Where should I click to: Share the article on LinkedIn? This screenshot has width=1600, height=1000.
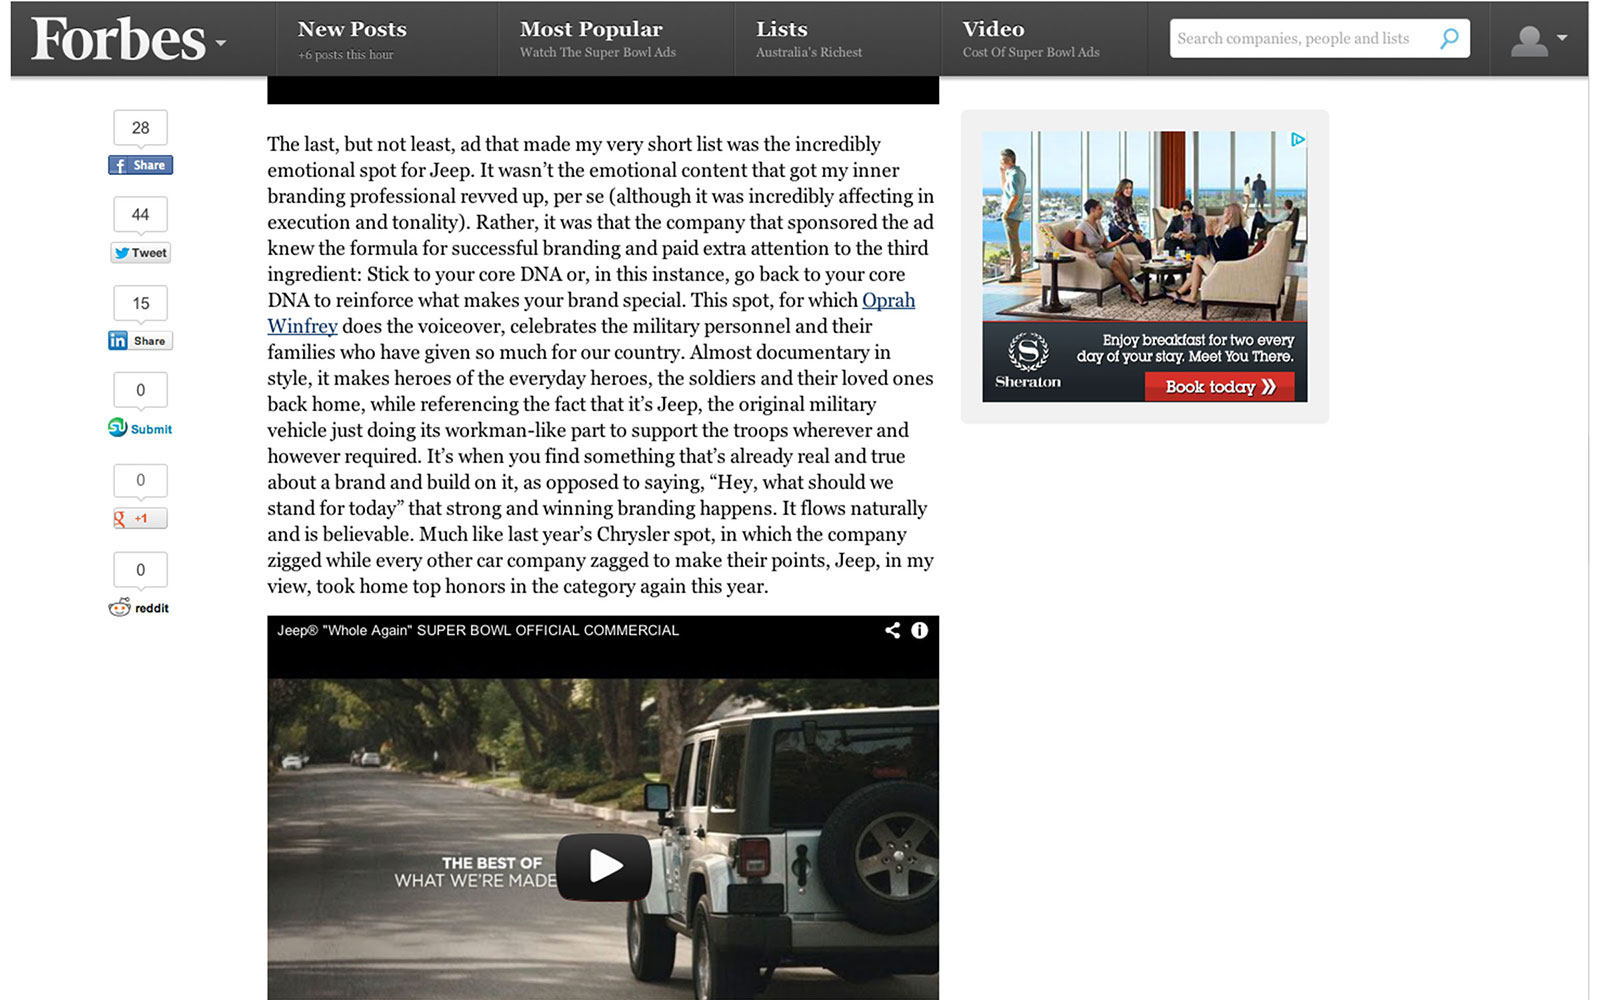point(140,341)
